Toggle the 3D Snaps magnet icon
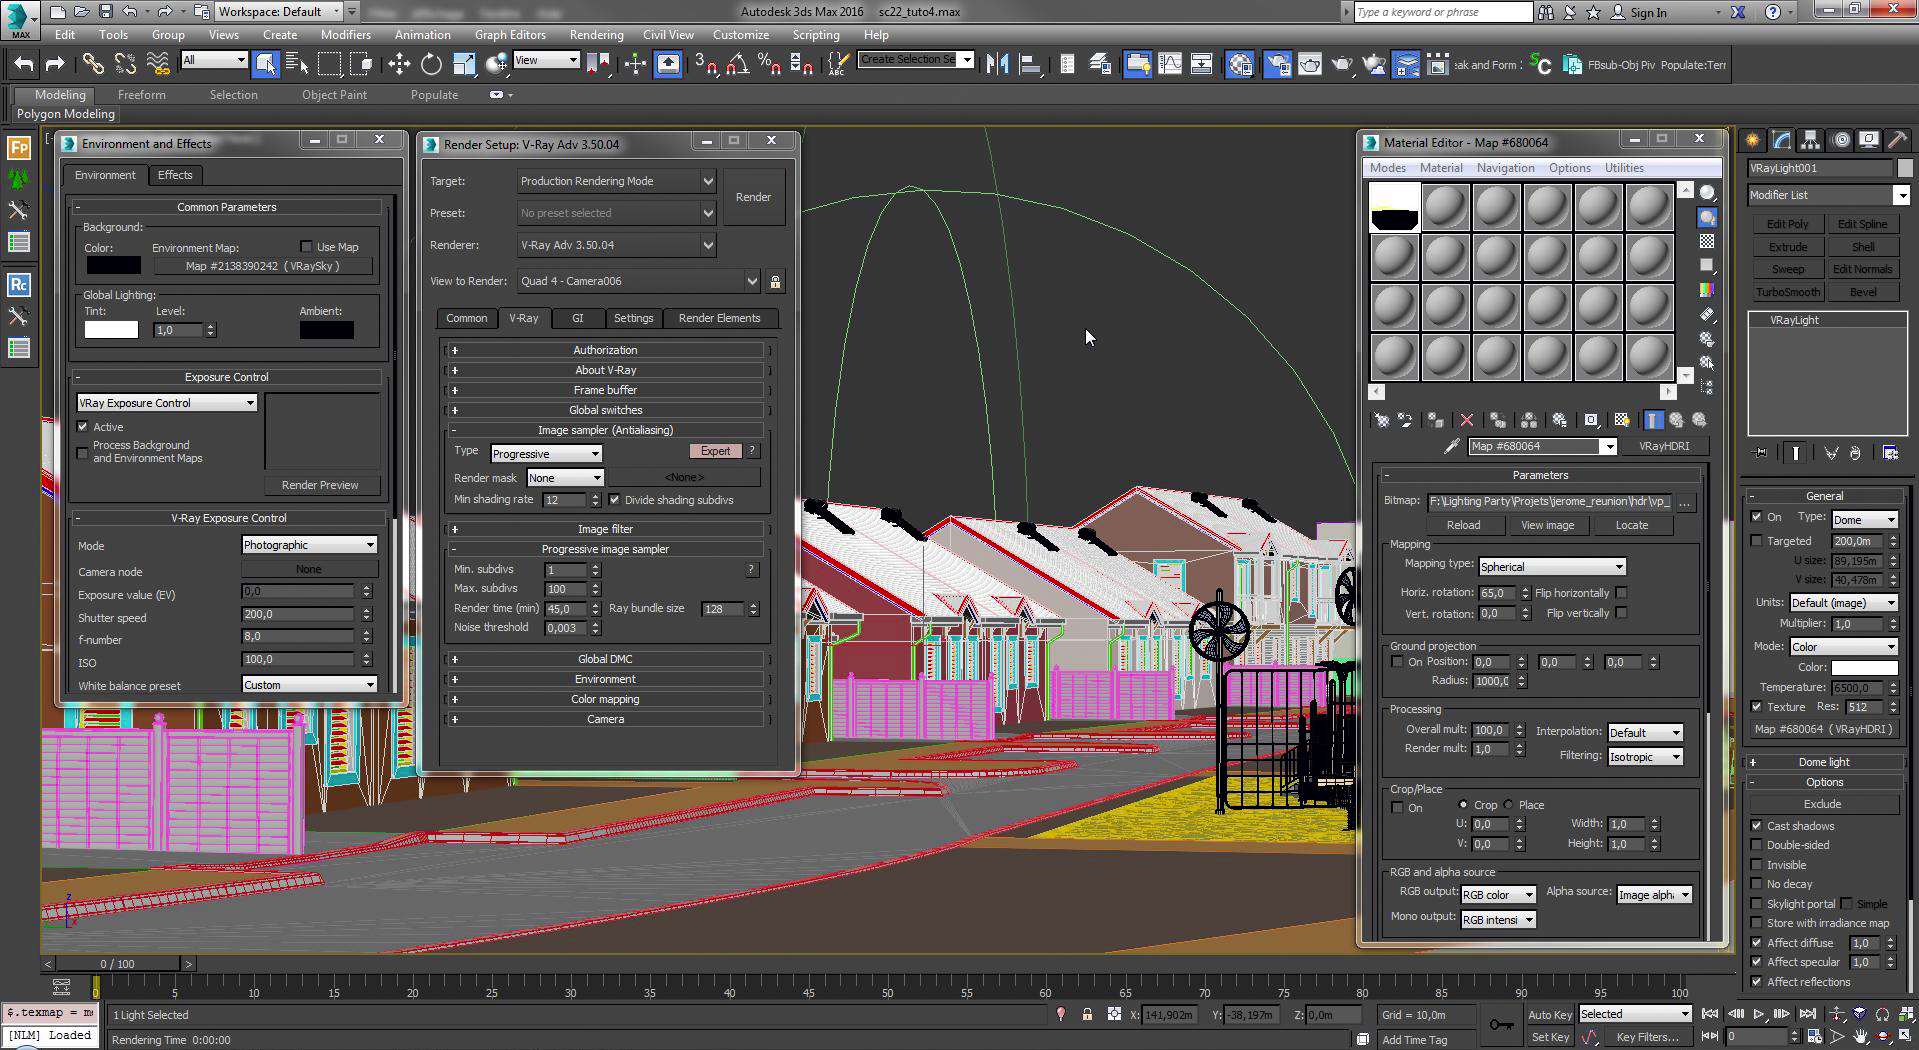This screenshot has height=1050, width=1919. [706, 65]
